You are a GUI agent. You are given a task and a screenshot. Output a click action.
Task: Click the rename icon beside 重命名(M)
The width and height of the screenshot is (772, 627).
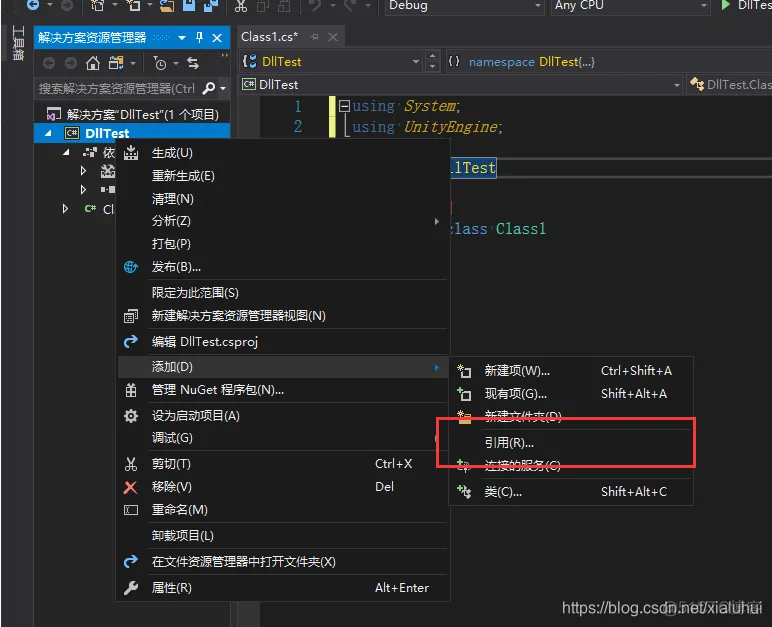click(x=130, y=510)
